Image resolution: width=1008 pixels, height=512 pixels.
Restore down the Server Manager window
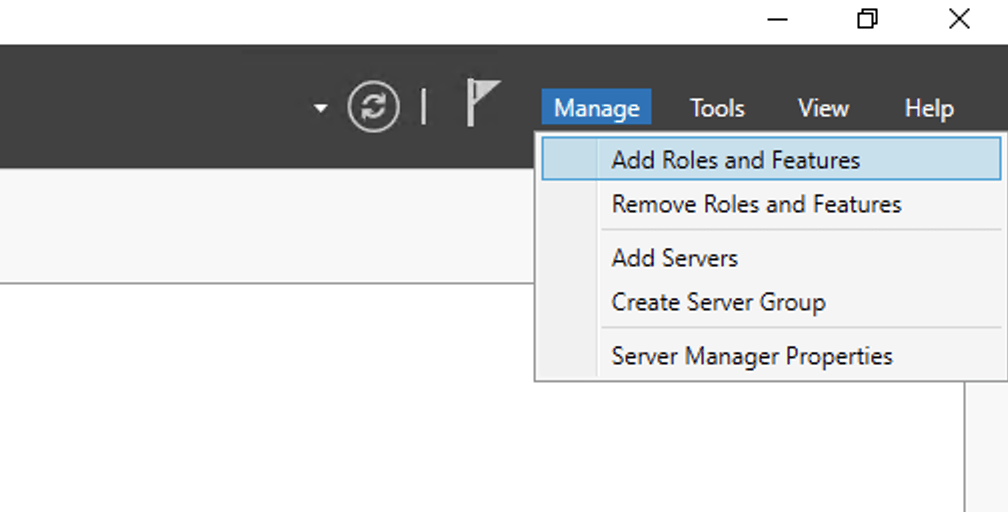tap(868, 20)
